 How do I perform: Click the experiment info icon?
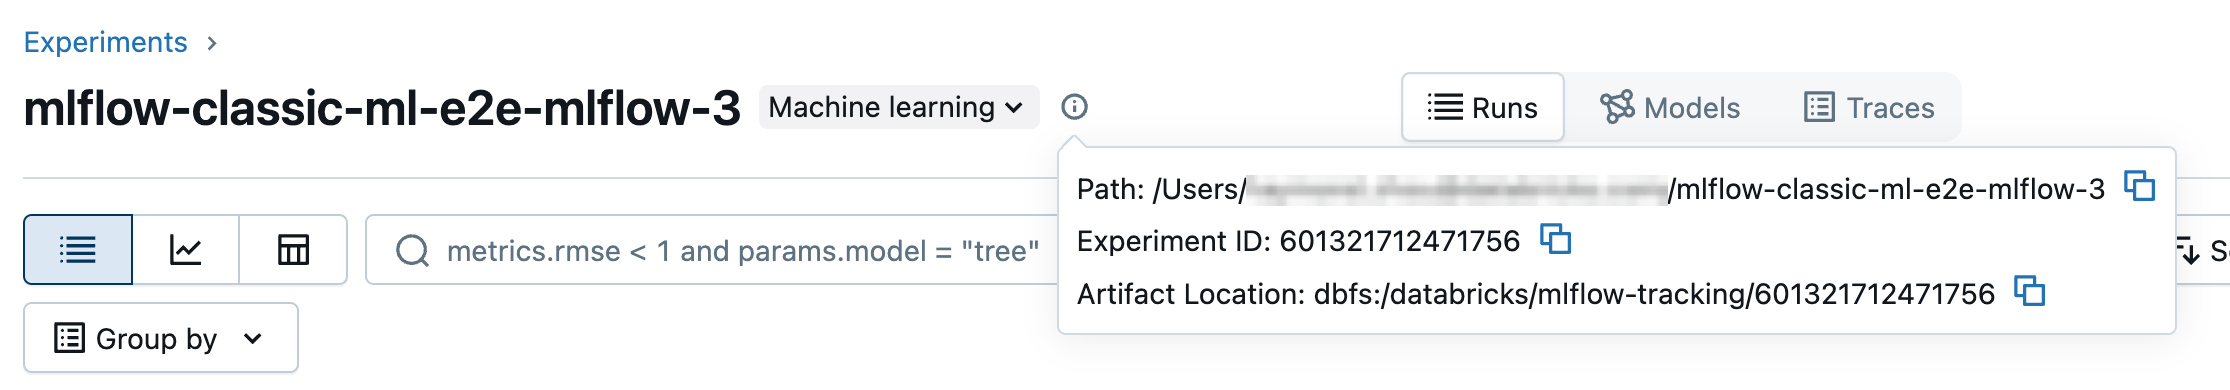[1074, 107]
